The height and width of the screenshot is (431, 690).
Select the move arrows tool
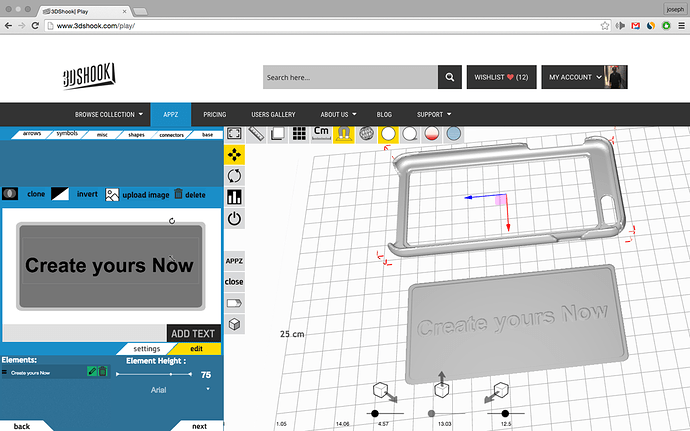pyautogui.click(x=234, y=154)
